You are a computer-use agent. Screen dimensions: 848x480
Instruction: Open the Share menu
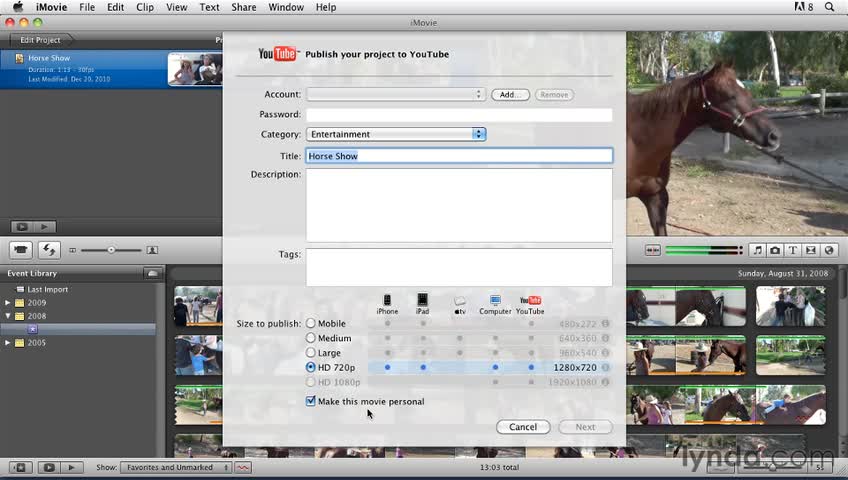[243, 7]
